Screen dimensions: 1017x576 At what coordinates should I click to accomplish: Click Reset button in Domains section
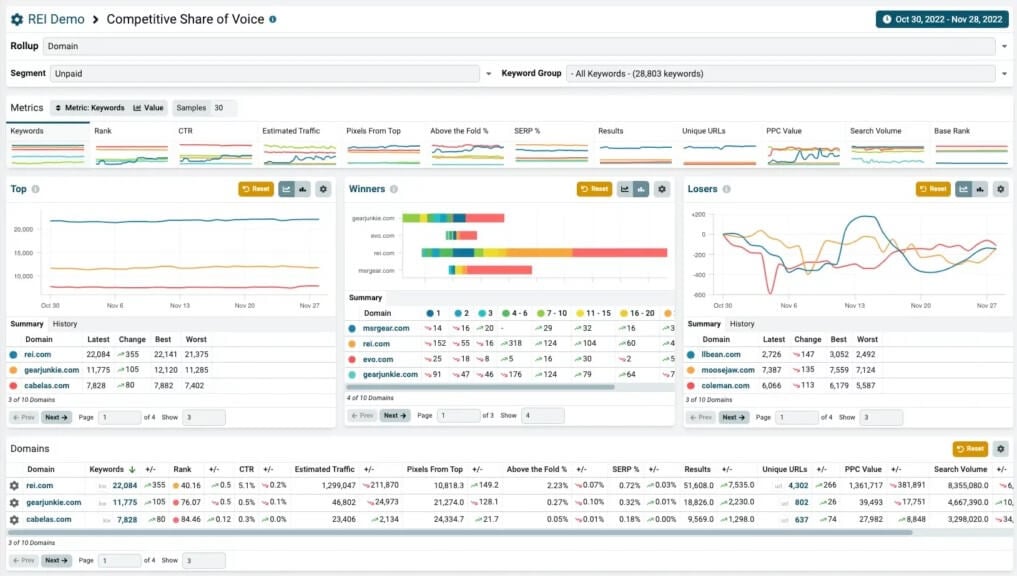[x=969, y=449]
